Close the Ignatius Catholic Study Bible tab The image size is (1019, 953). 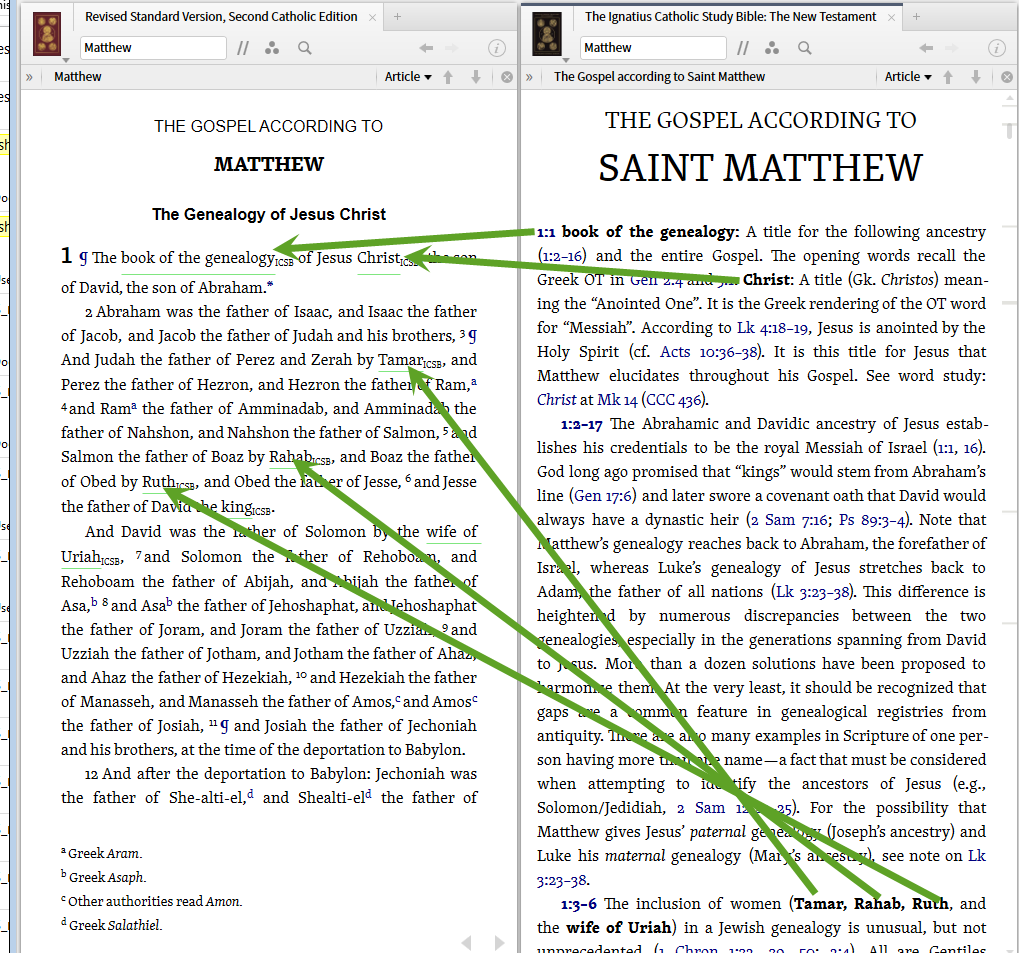pyautogui.click(x=891, y=18)
